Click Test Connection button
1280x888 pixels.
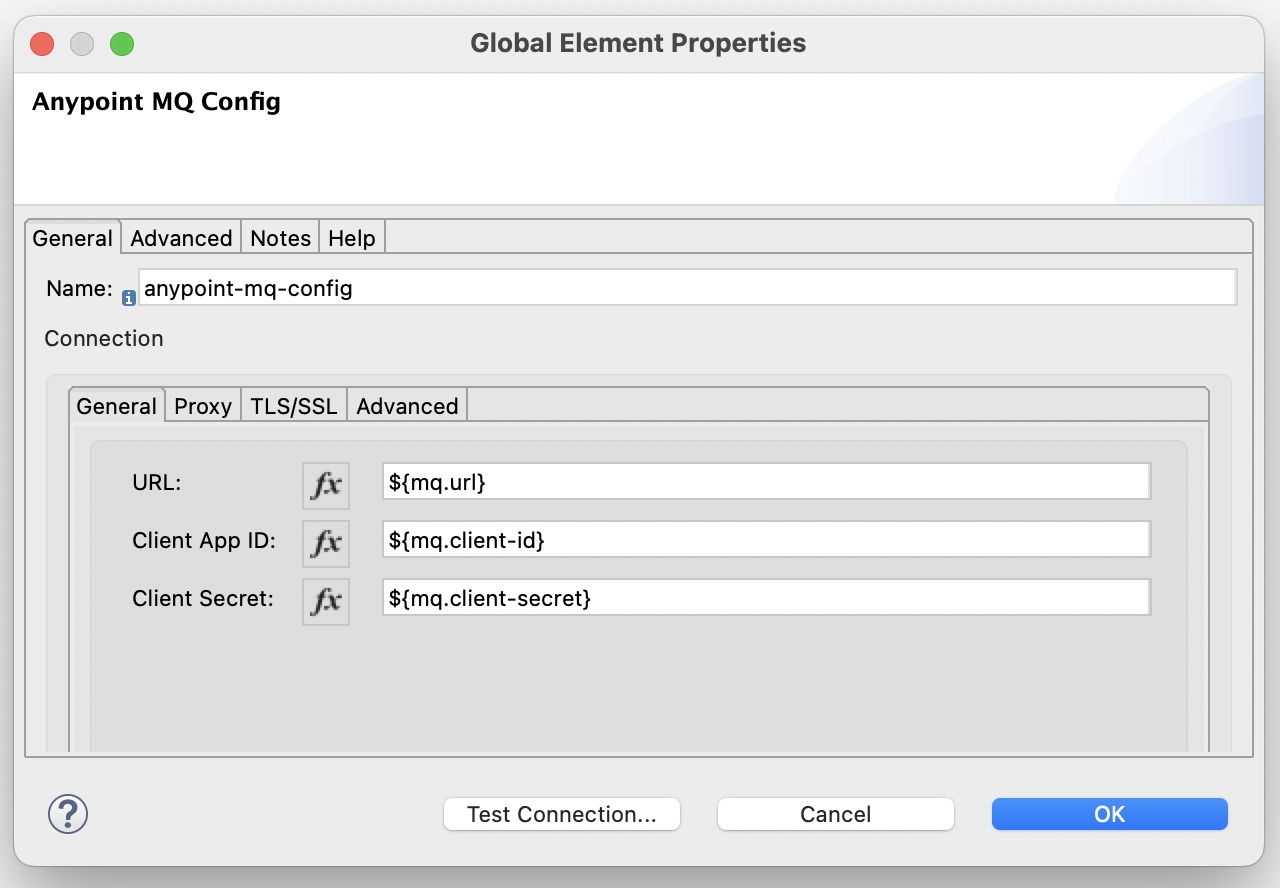pyautogui.click(x=562, y=814)
